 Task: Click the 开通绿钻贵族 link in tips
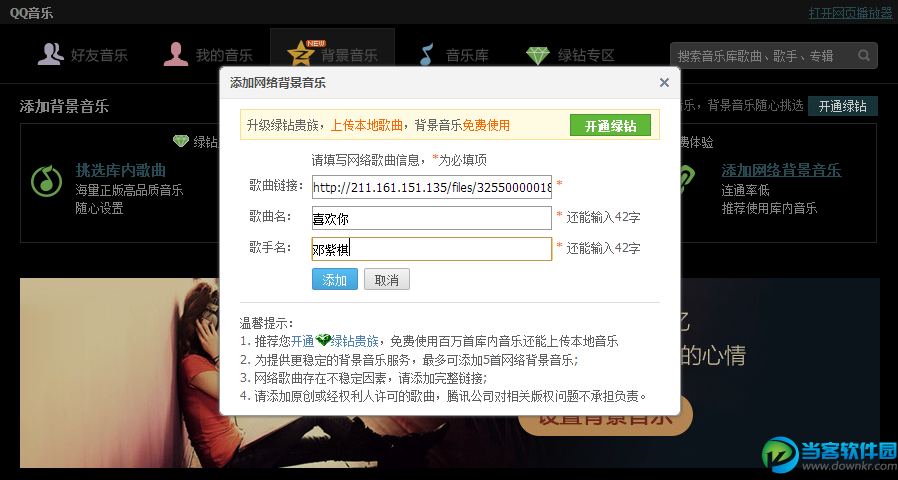pos(334,341)
